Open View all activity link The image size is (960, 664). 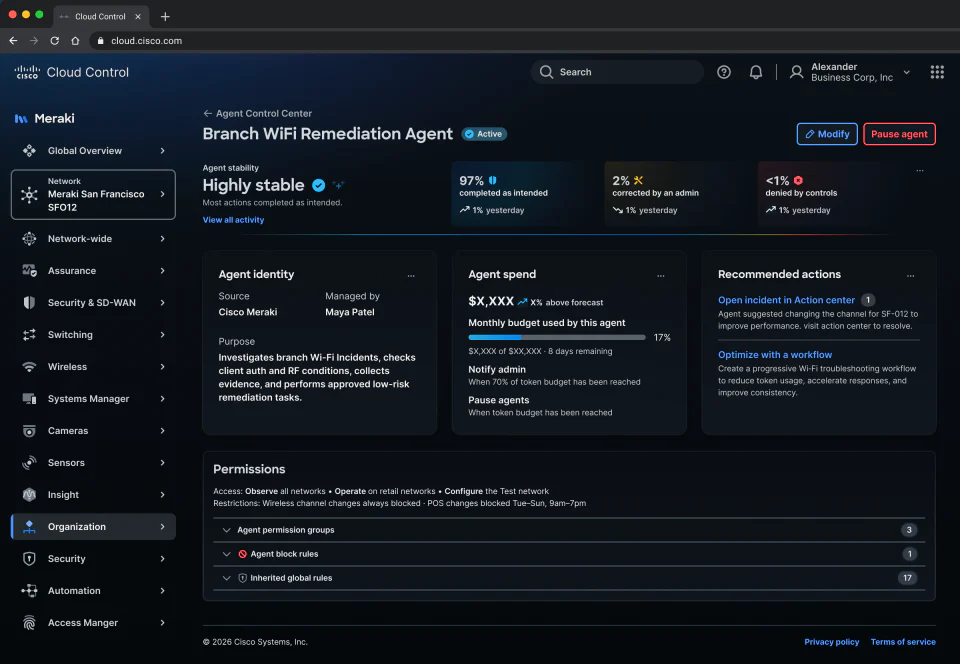point(233,220)
